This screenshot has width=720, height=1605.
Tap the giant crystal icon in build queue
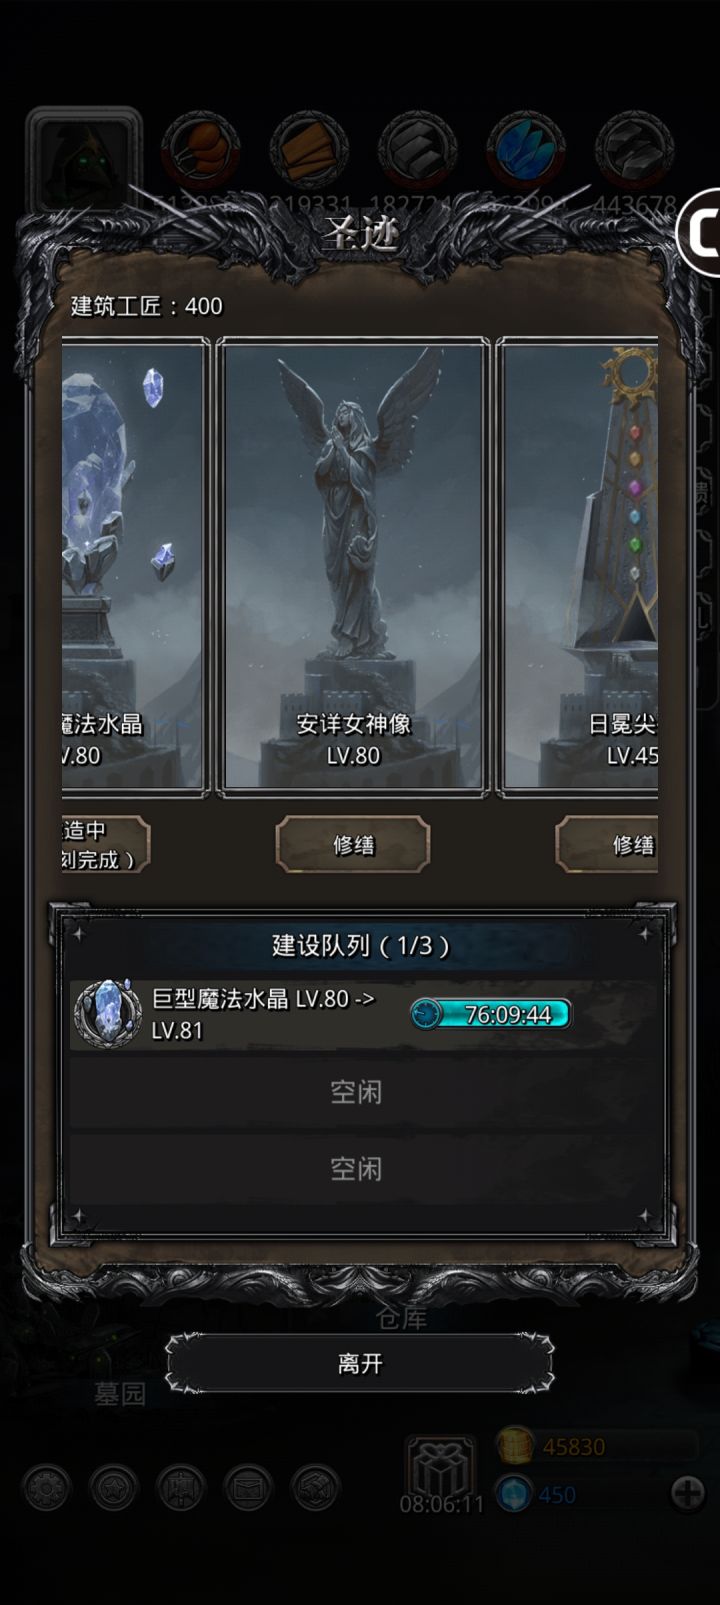point(108,1013)
